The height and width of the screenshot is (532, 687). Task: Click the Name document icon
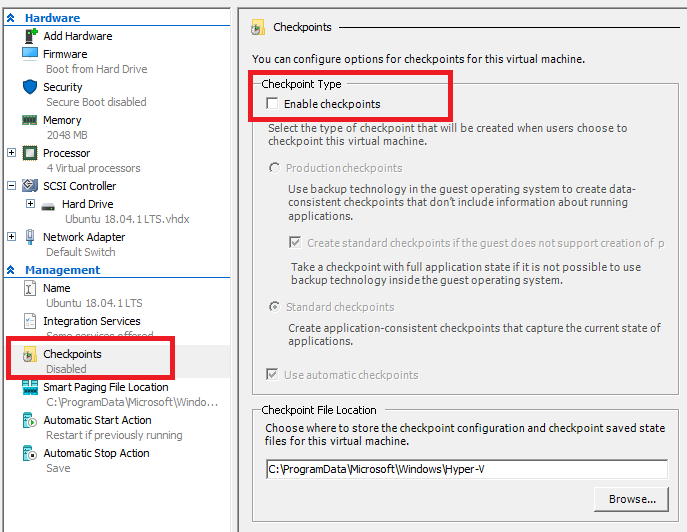[30, 288]
